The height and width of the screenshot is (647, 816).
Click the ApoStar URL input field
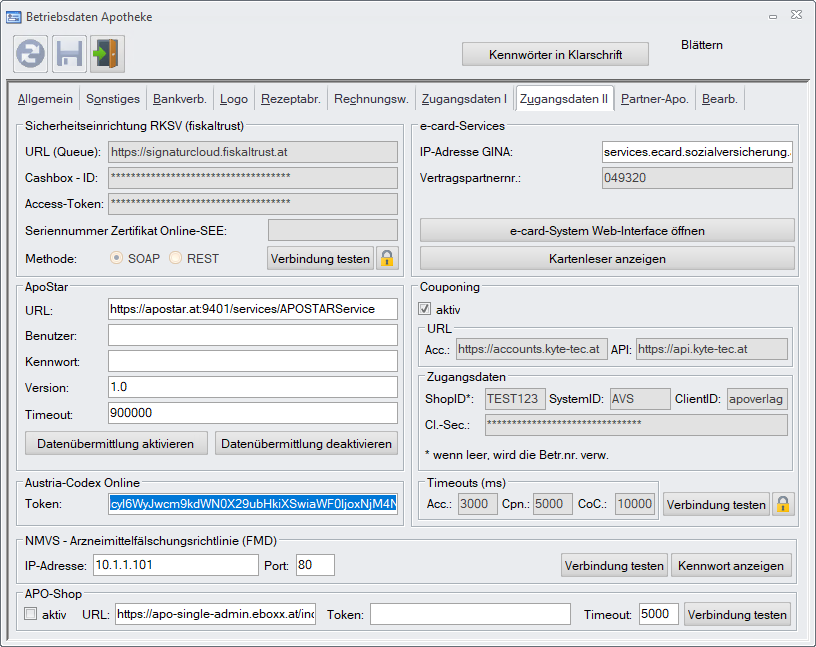click(x=253, y=309)
